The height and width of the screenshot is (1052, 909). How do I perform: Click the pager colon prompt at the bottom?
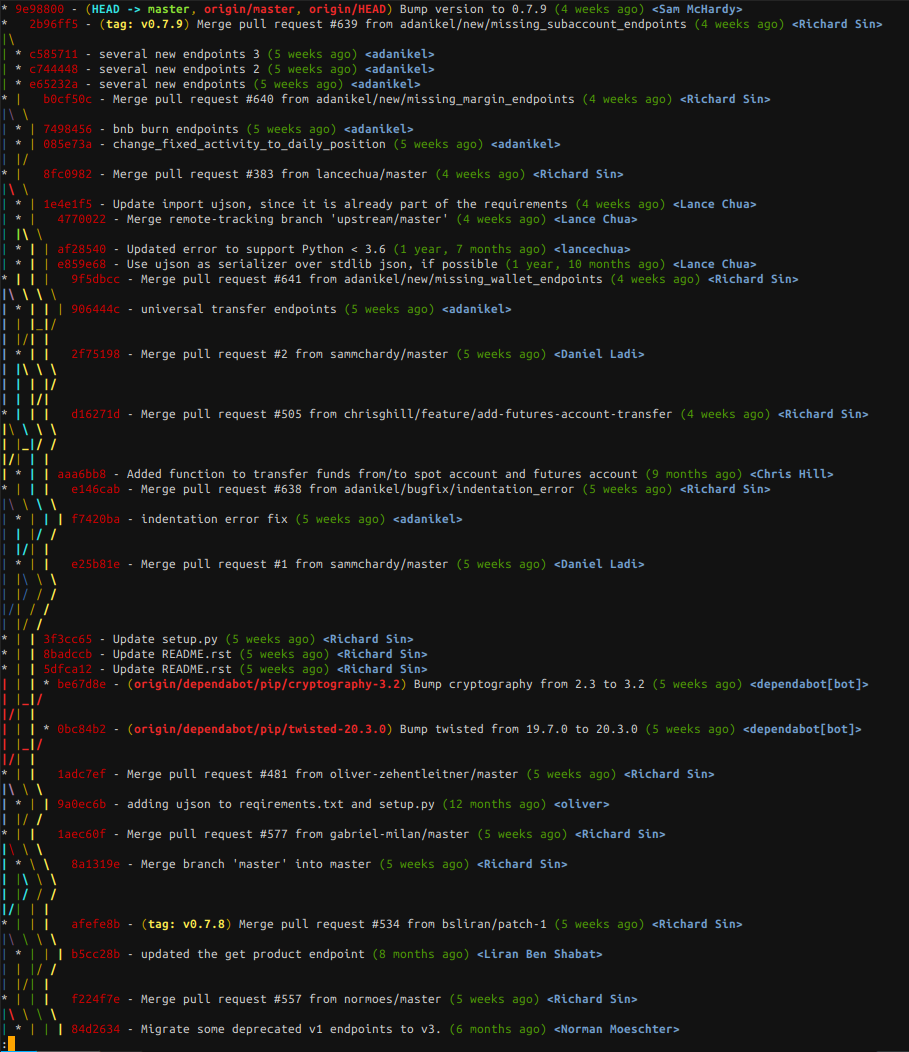click(x=4, y=1044)
